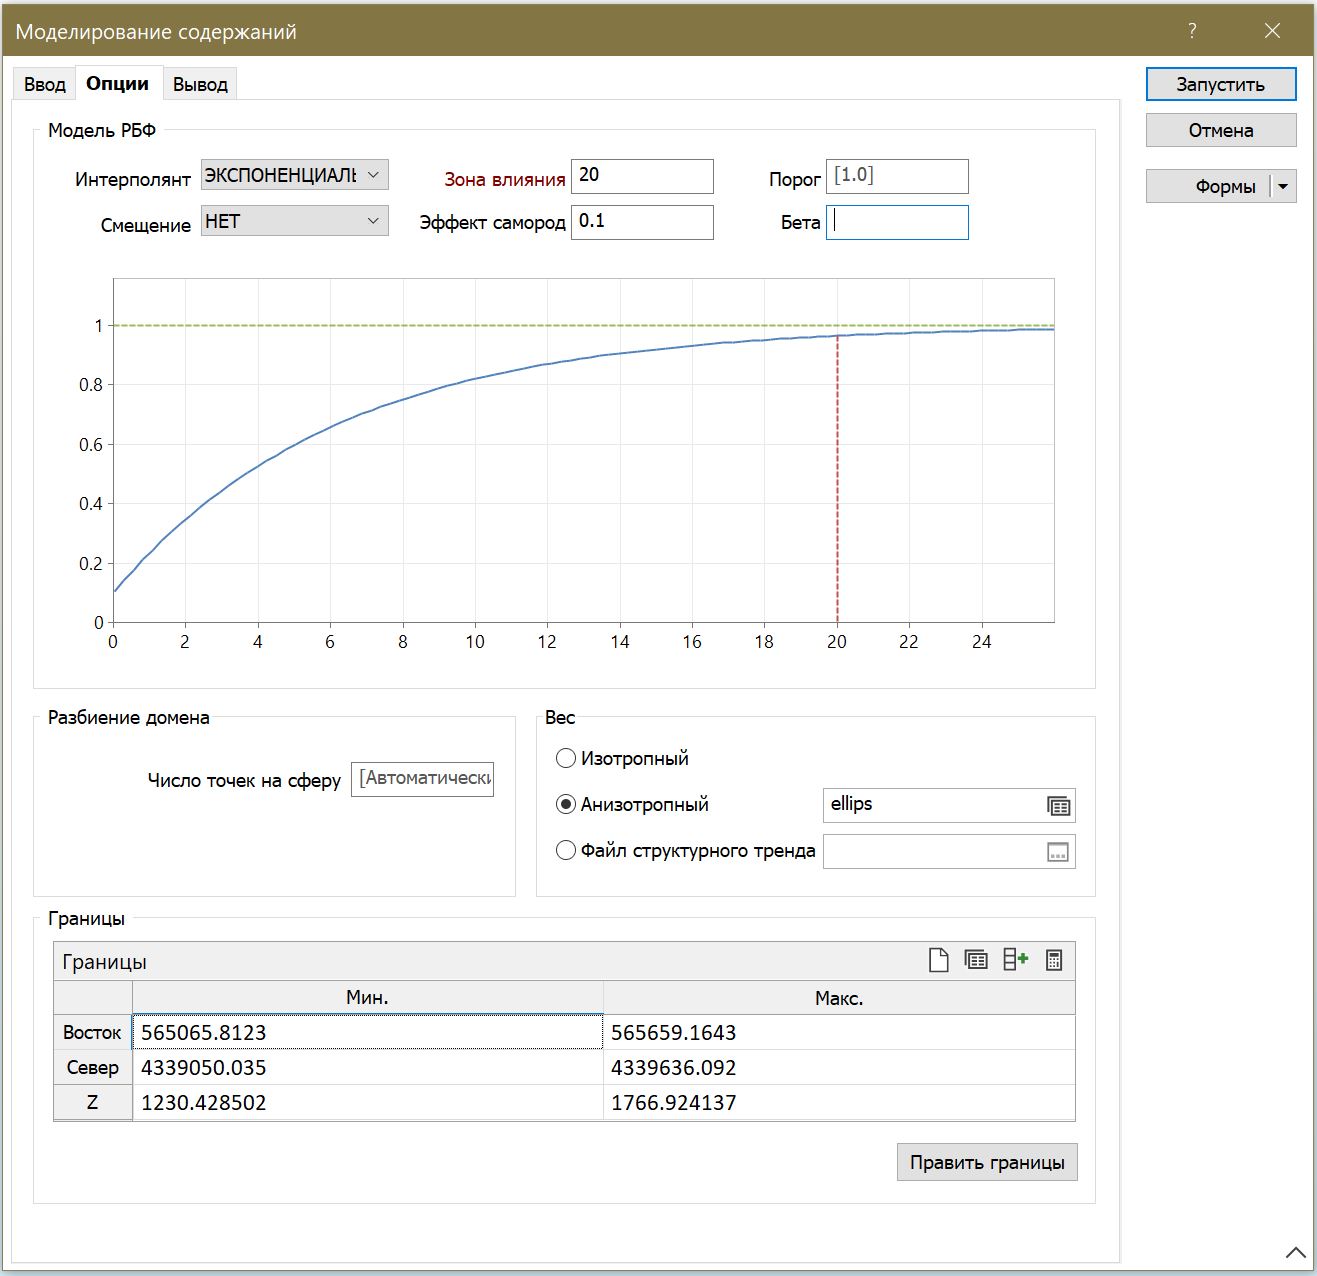Choose Файл структурного тренда radio option
The image size is (1317, 1276).
click(x=566, y=850)
